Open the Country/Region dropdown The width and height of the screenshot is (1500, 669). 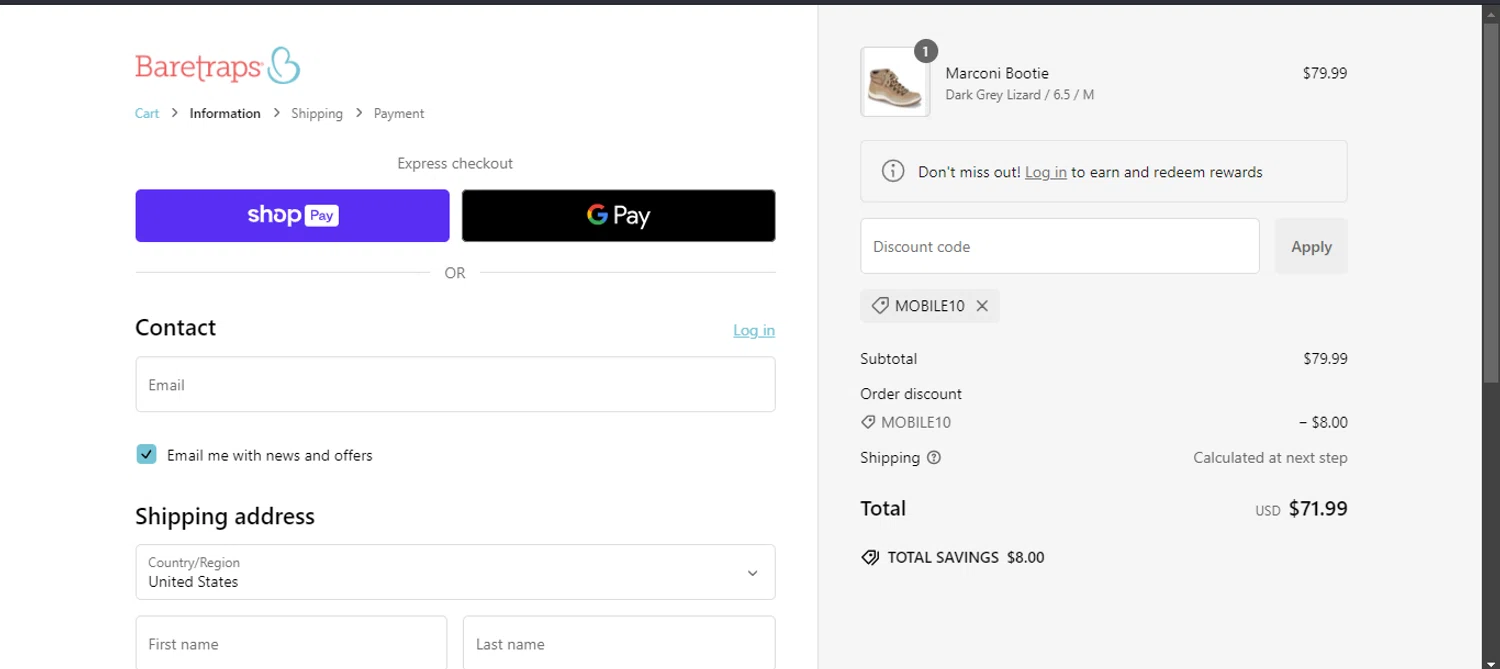(x=455, y=572)
